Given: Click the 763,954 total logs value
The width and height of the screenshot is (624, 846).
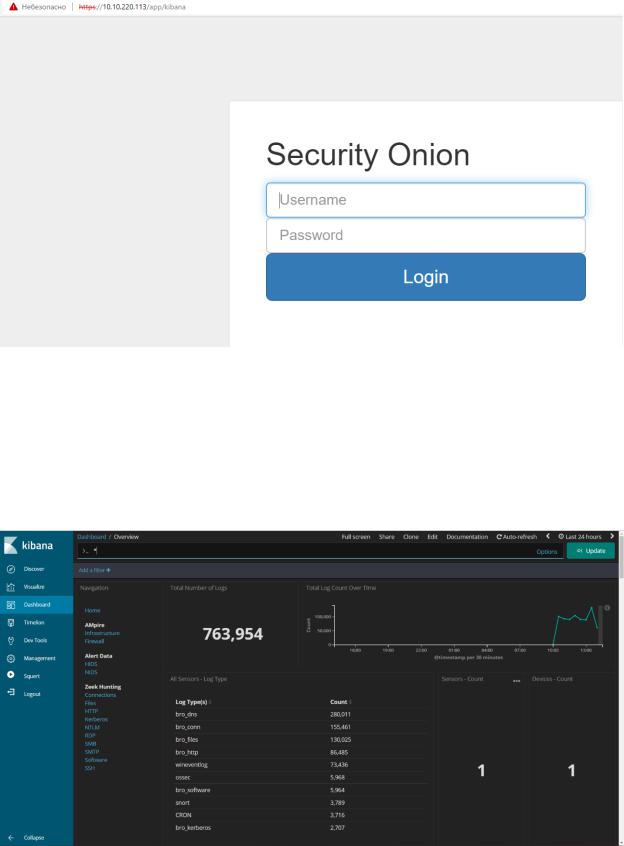Looking at the screenshot, I should coord(232,633).
